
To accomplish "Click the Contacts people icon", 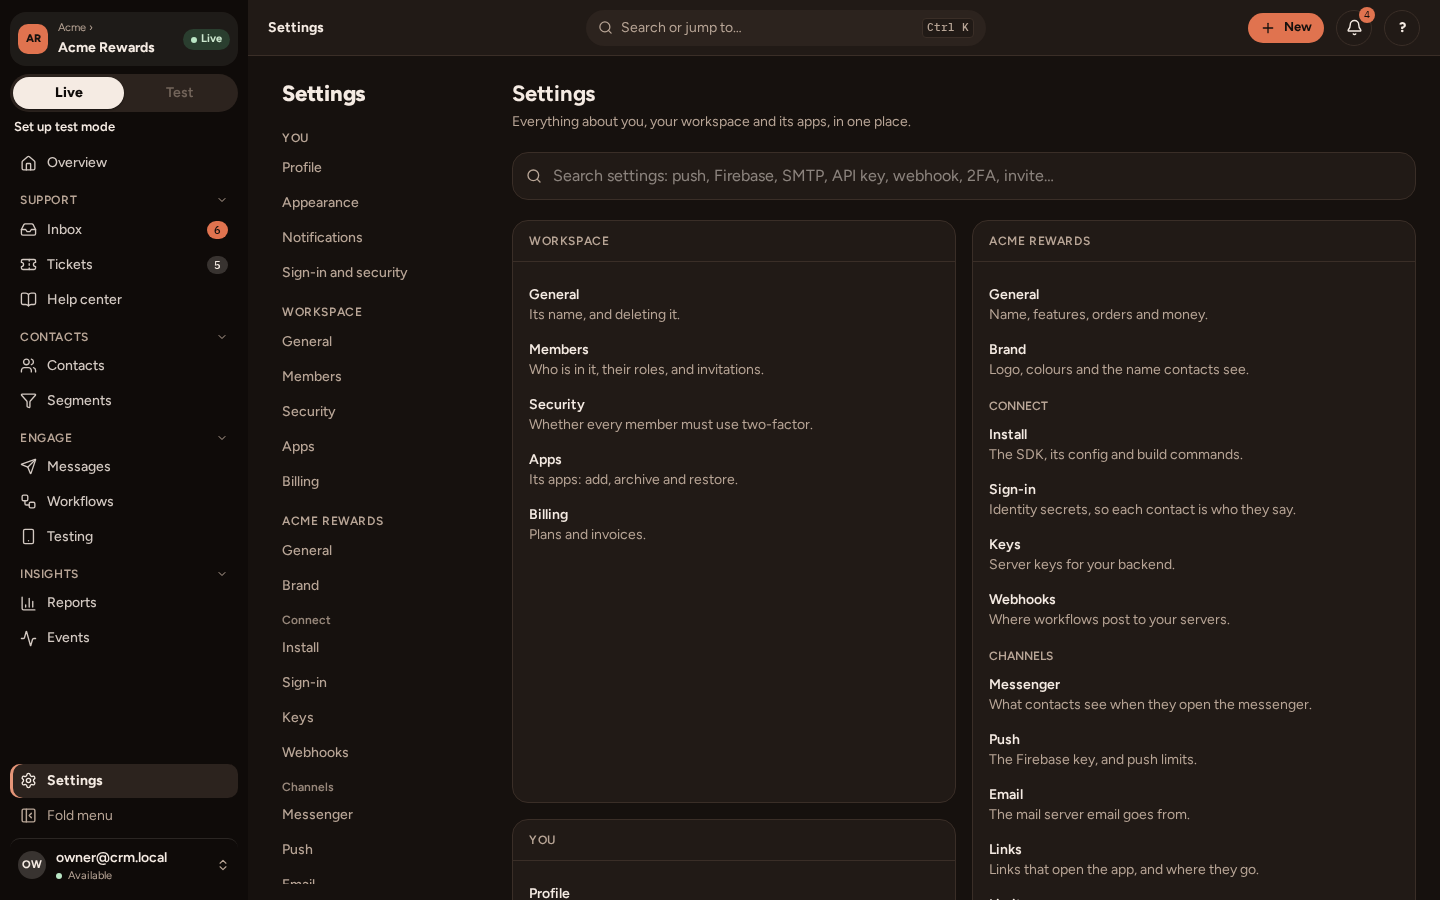I will 29,366.
